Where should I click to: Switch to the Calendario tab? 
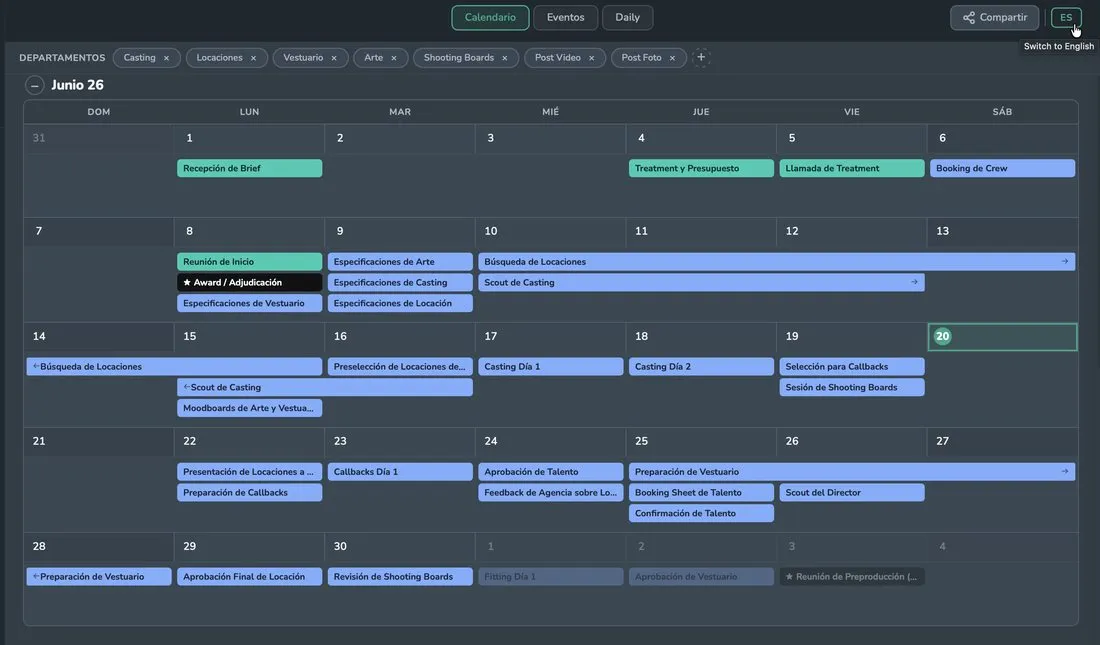490,18
